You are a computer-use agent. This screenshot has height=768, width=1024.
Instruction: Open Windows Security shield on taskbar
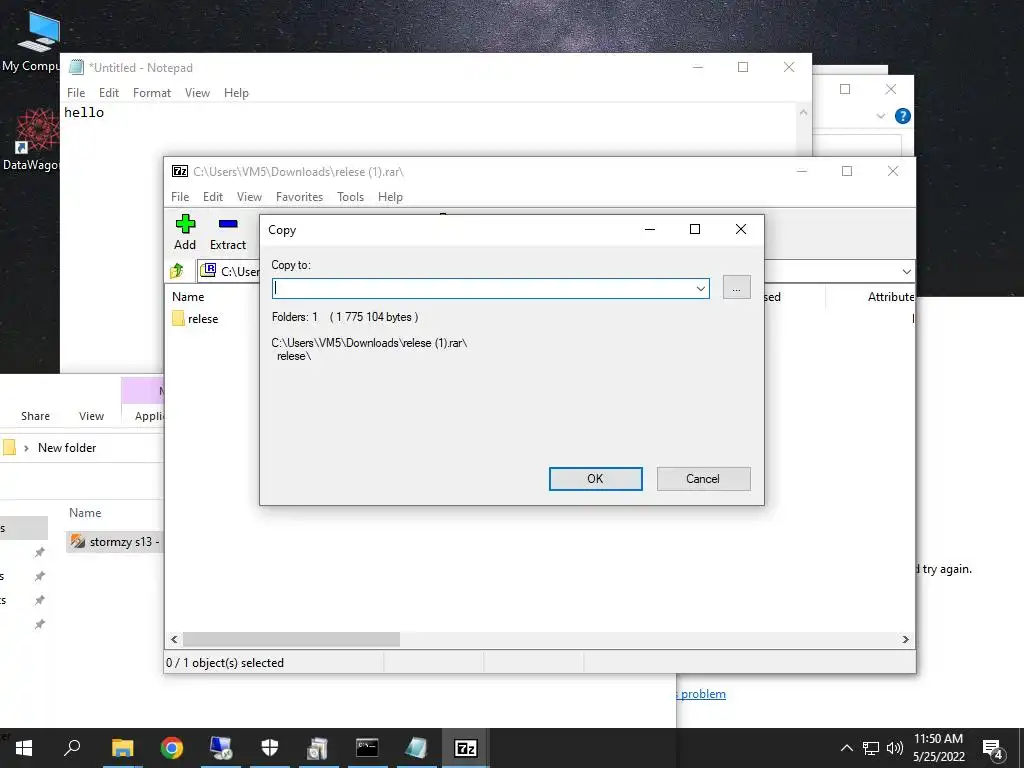point(270,748)
